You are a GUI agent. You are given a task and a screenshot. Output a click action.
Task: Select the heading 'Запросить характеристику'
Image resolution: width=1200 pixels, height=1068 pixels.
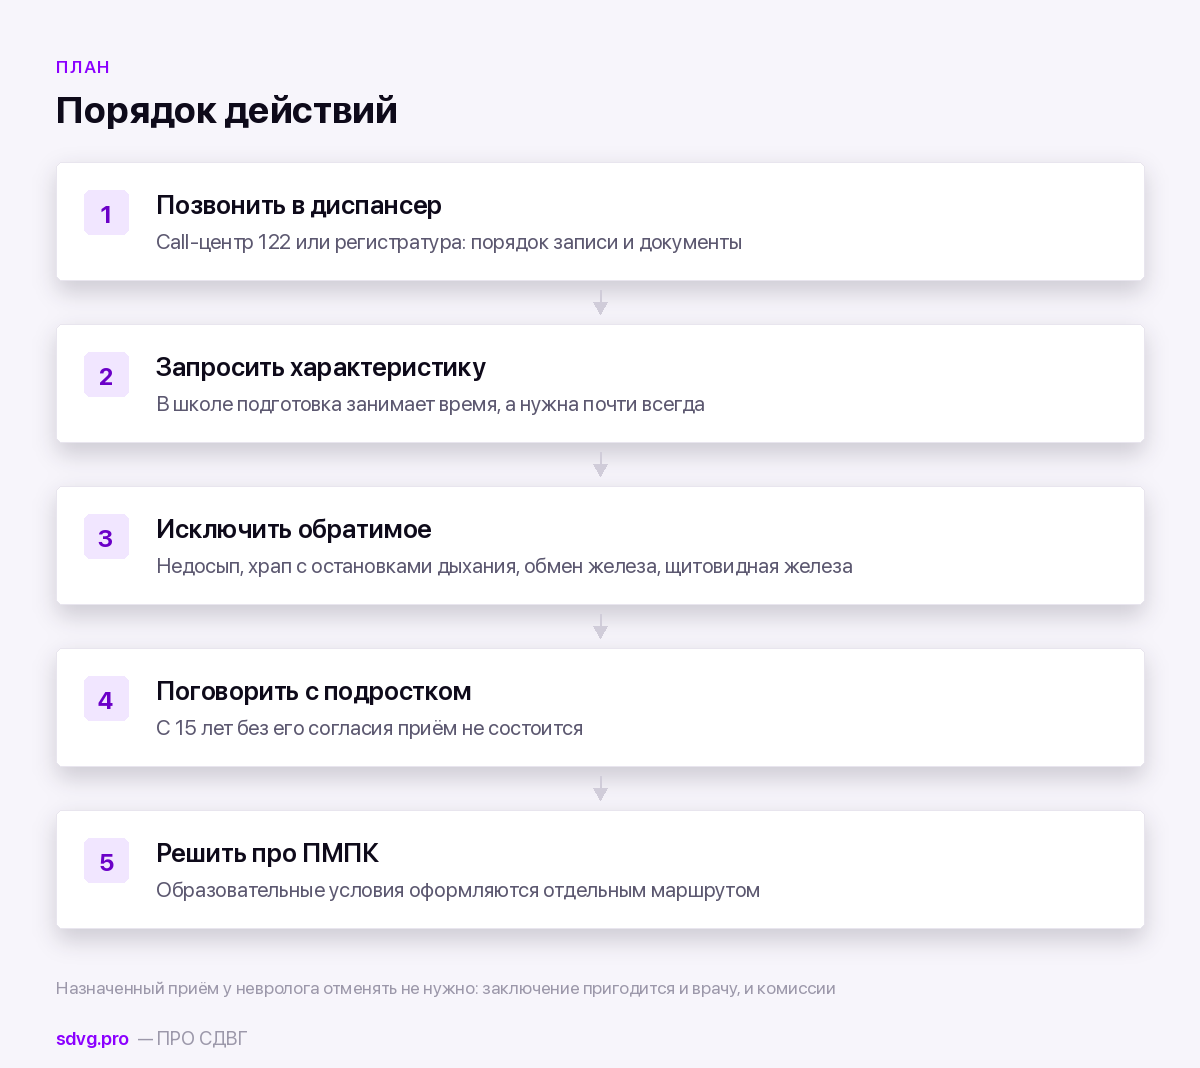coord(321,367)
